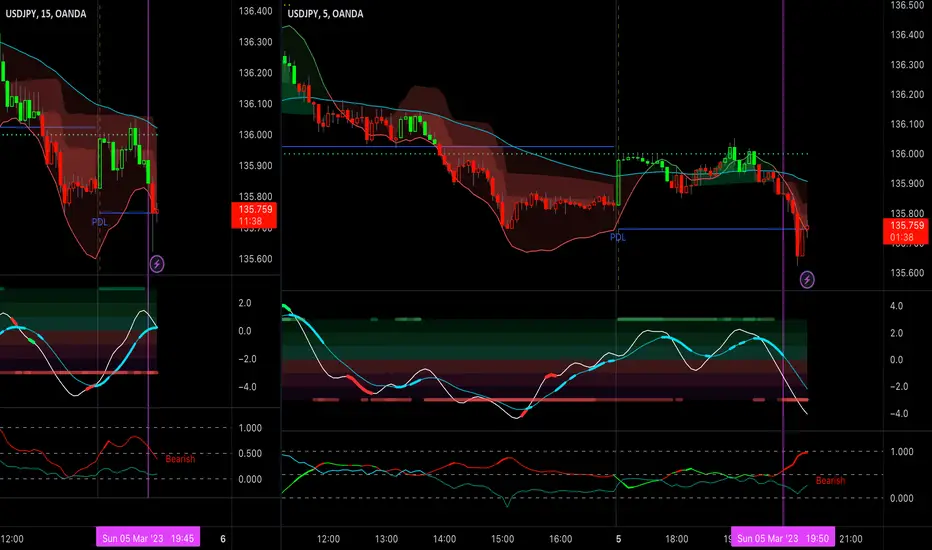This screenshot has height=550, width=932.
Task: Select the USDJPY, 5, OANDA chart title
Action: point(325,14)
